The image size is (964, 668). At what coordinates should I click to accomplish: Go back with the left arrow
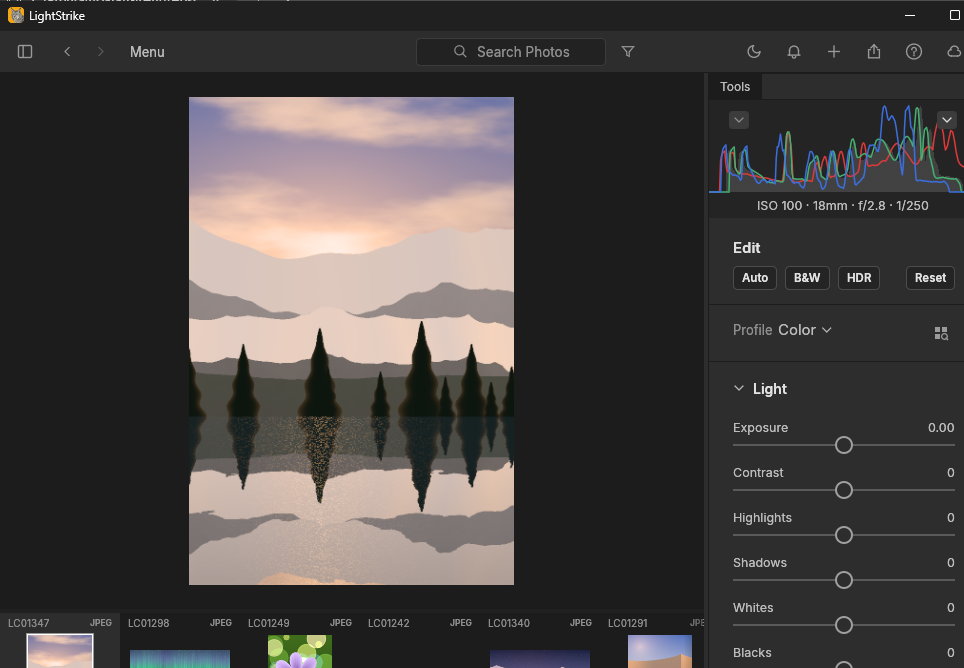[67, 52]
